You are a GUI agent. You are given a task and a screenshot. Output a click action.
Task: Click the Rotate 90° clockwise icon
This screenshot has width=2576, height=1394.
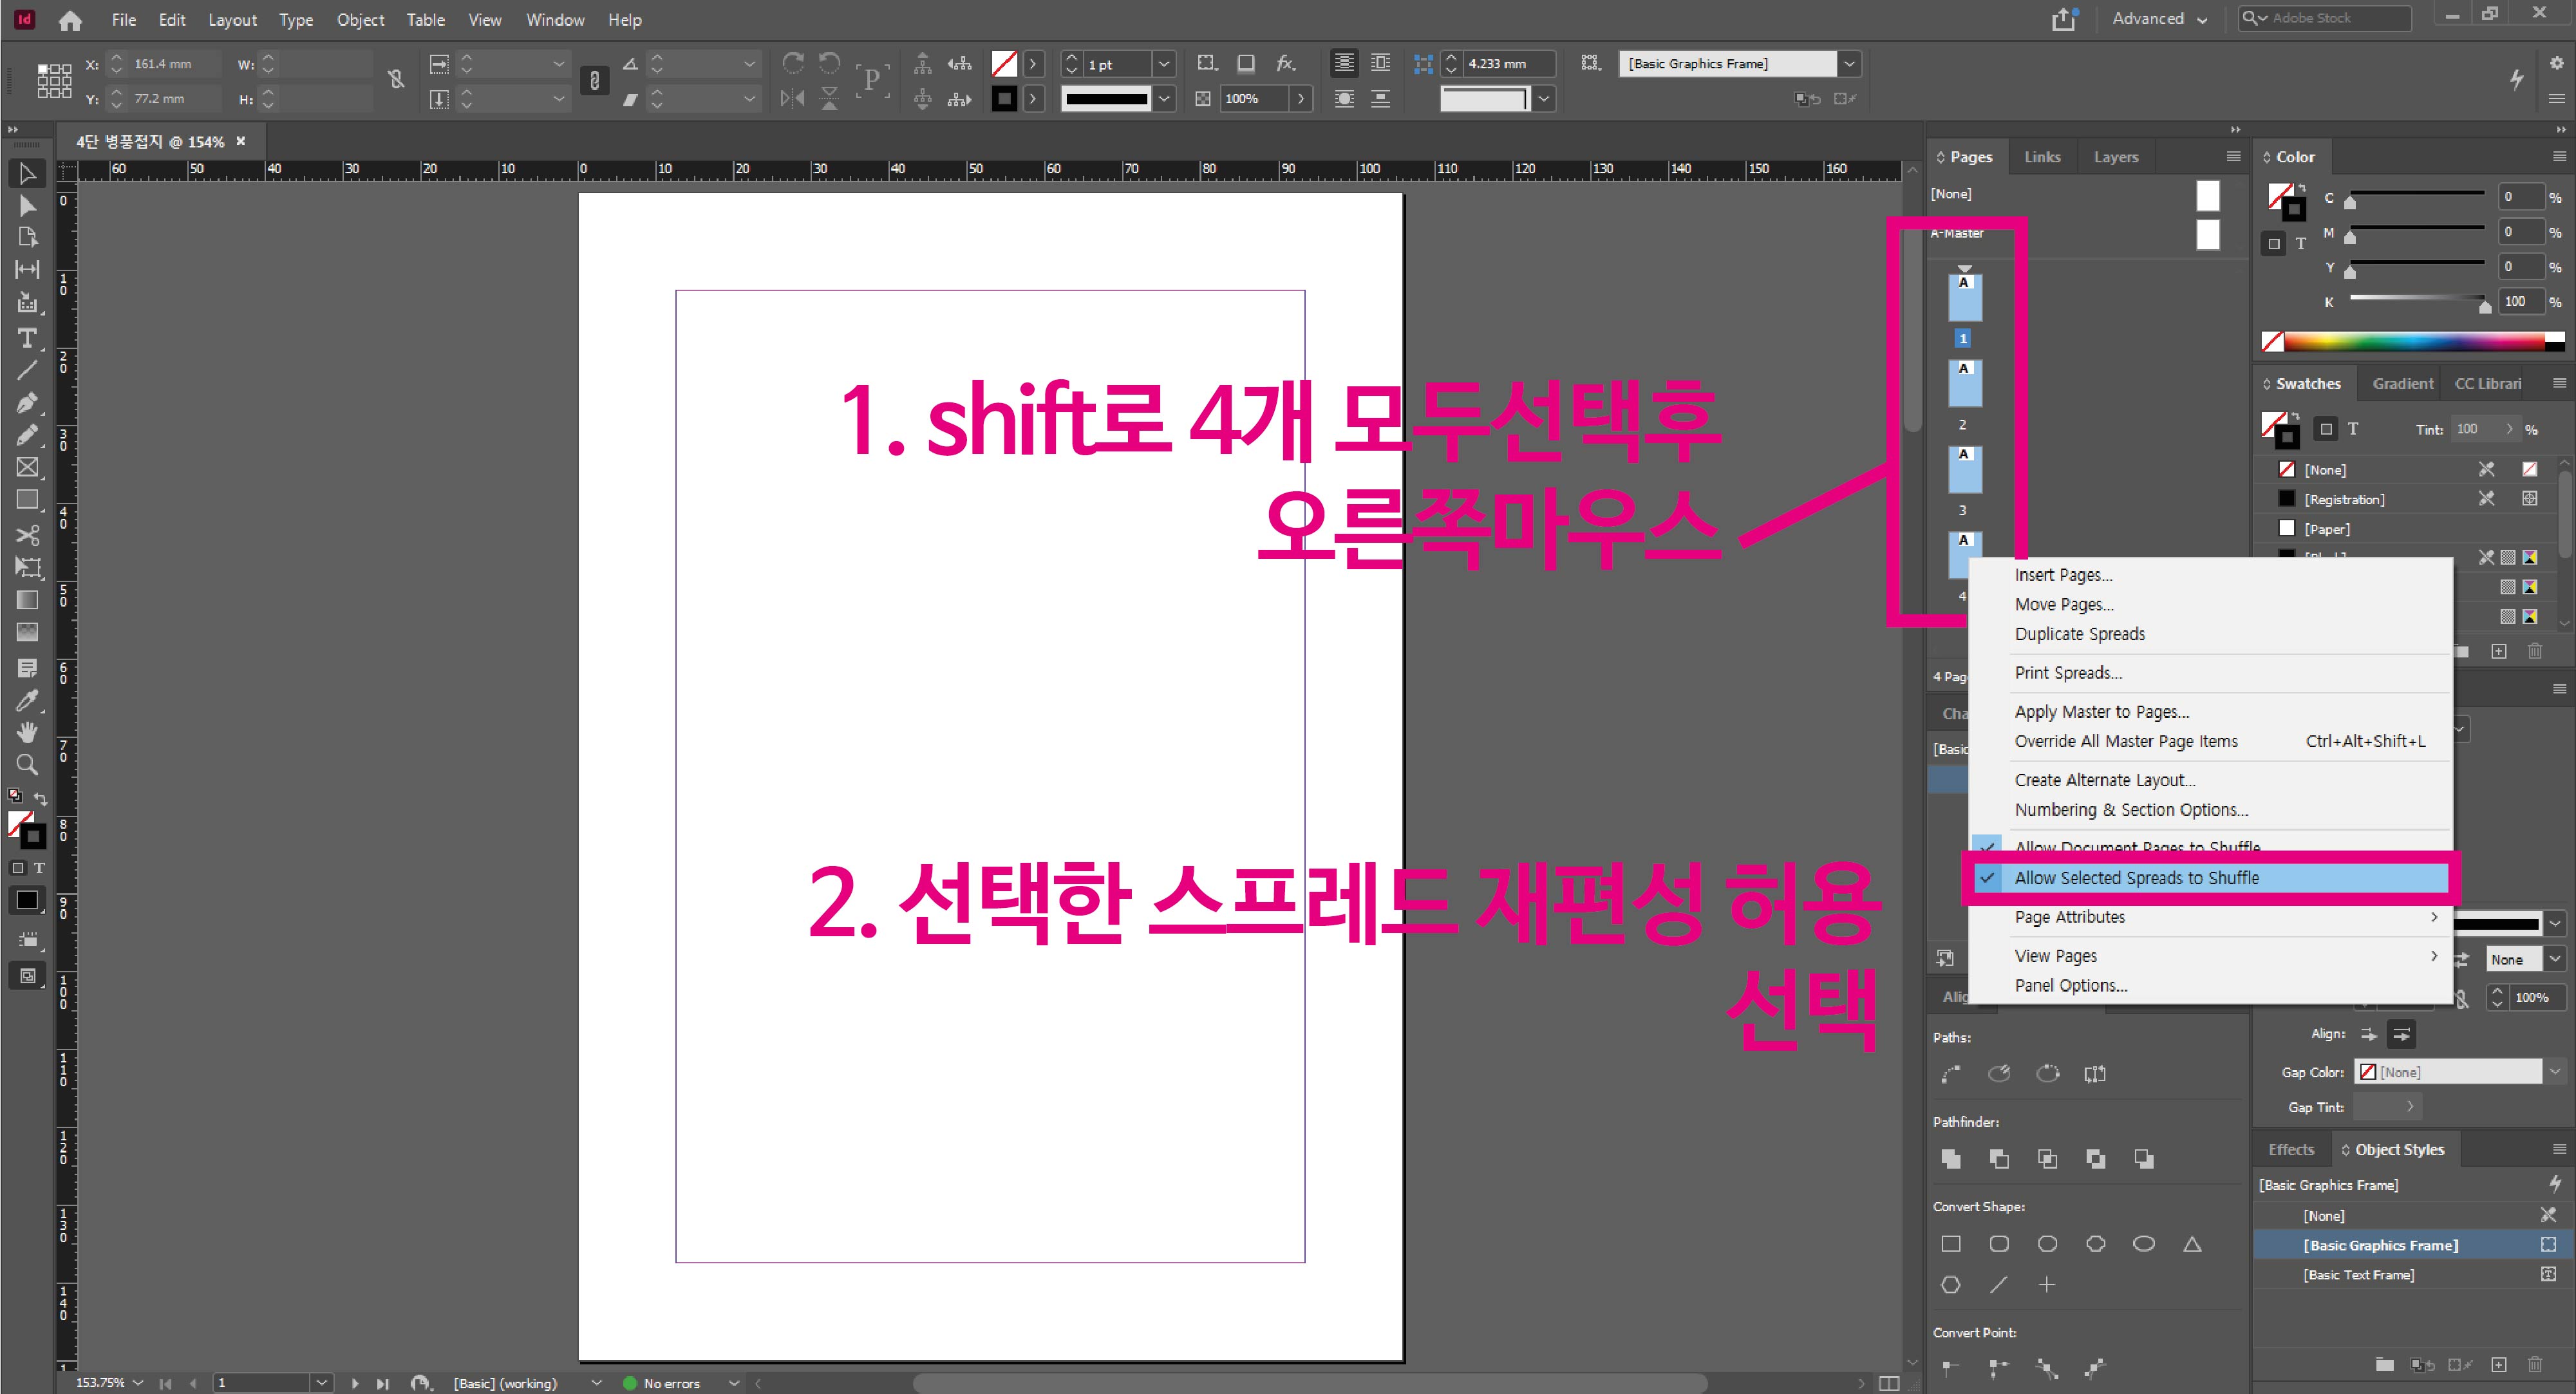(x=793, y=64)
